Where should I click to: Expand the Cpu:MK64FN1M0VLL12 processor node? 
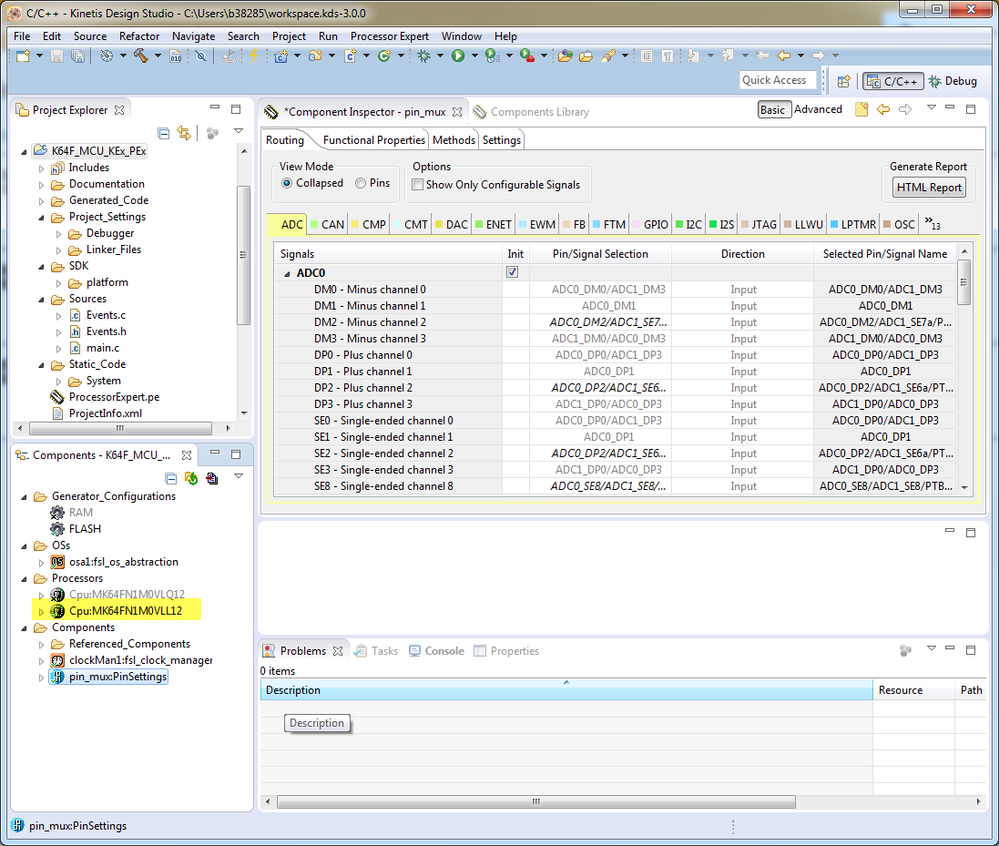41,611
